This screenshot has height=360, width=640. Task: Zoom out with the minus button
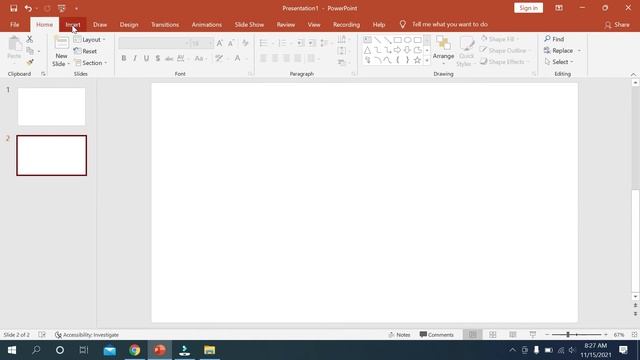point(547,335)
